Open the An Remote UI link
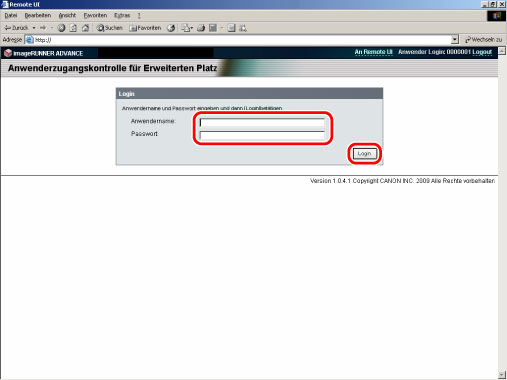The height and width of the screenshot is (380, 507). click(373, 52)
